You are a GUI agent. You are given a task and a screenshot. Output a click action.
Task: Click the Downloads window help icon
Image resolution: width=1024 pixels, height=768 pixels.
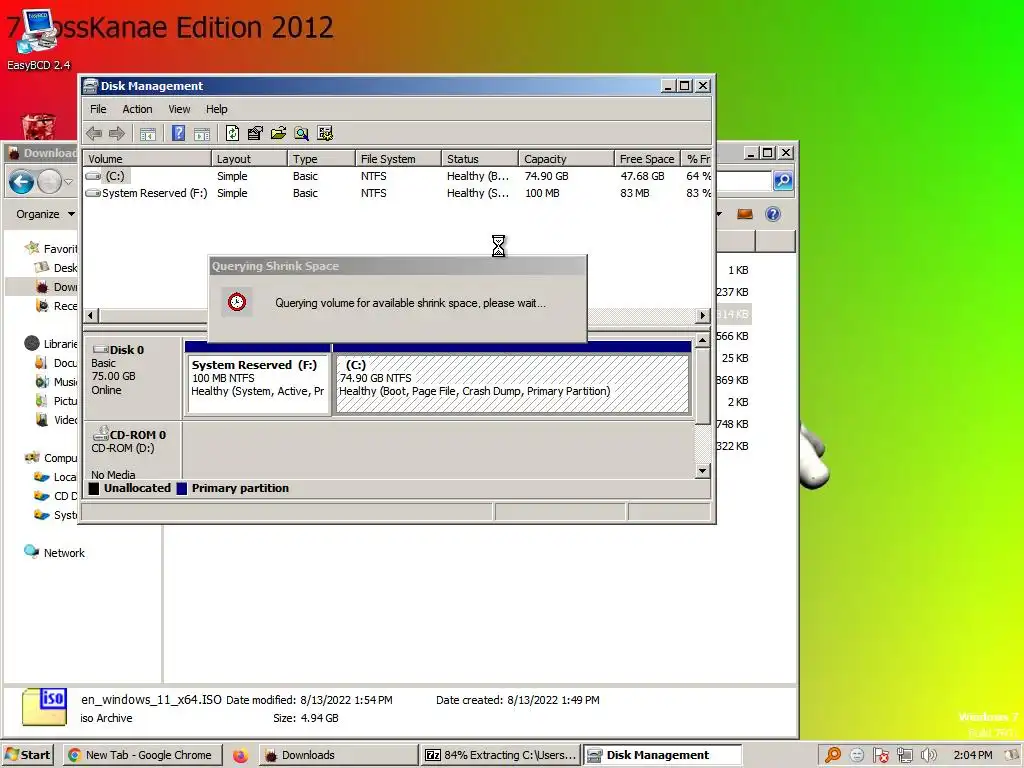point(773,214)
